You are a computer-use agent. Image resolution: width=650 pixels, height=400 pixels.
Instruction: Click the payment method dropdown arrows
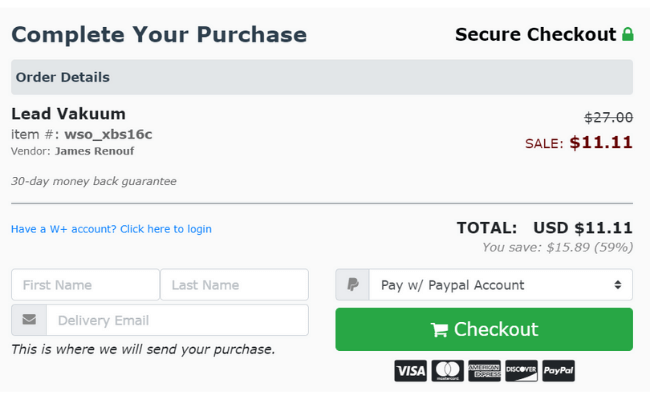[x=618, y=285]
